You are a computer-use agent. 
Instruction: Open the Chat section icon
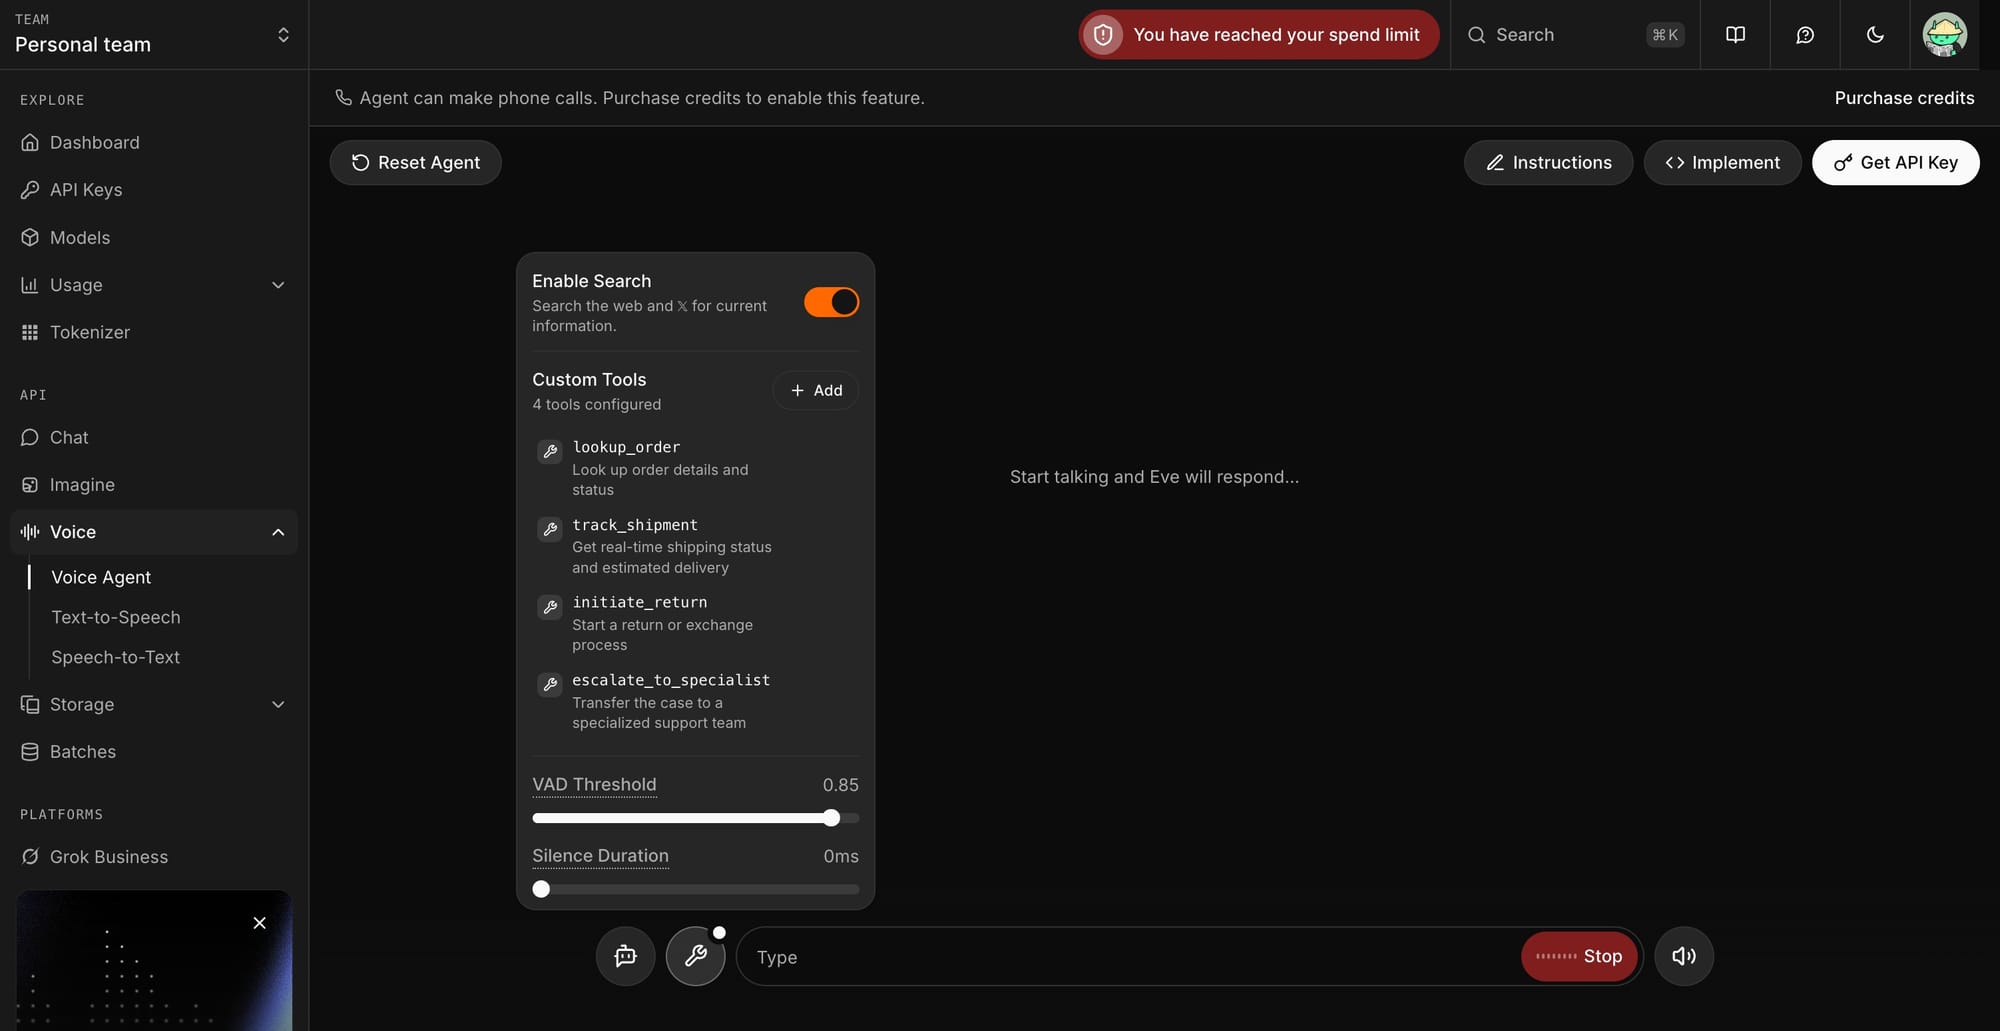click(30, 437)
